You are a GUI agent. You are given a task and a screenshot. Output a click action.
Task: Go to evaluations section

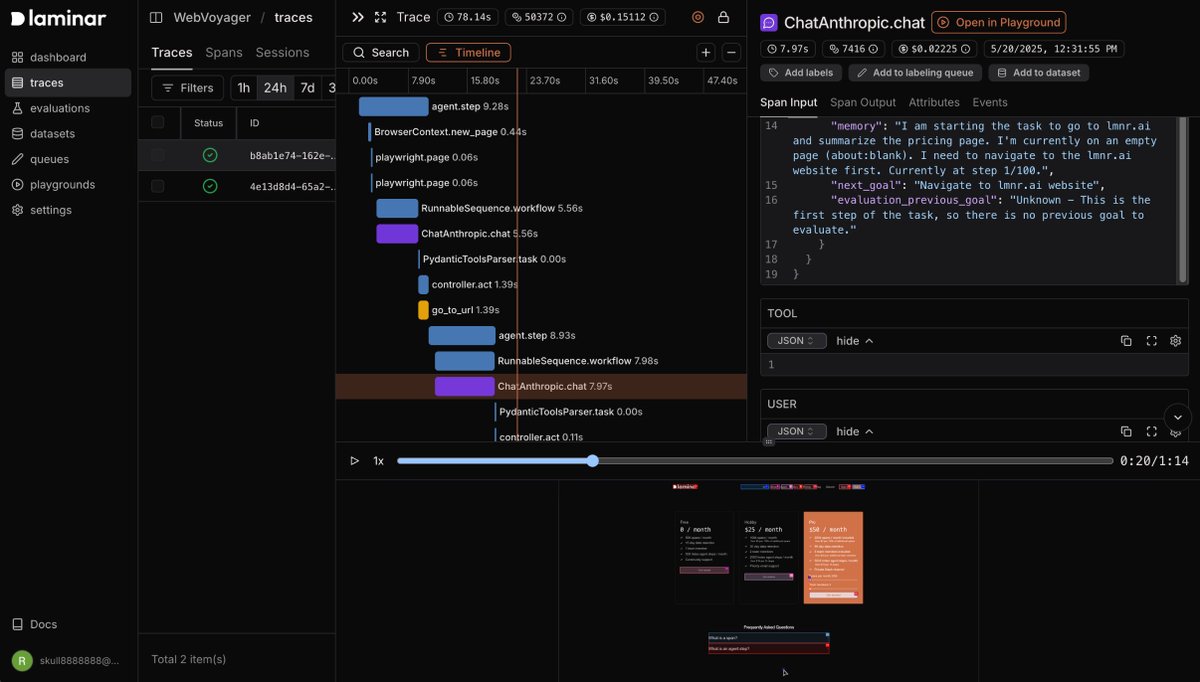coord(67,108)
